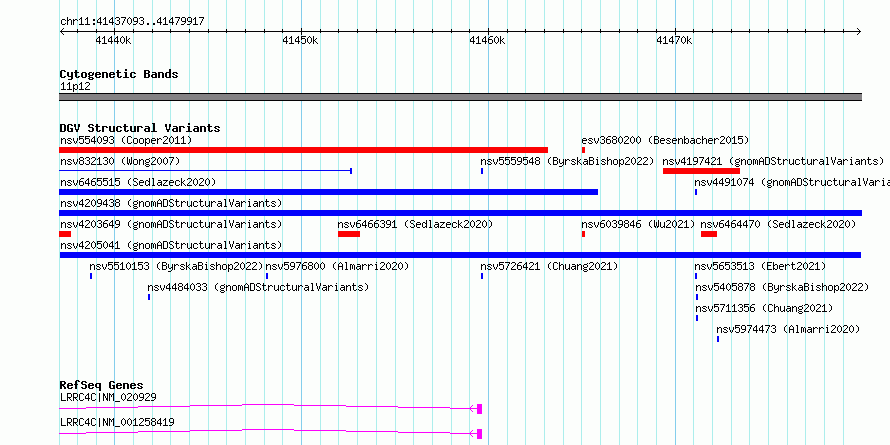Click the 41470k ruler tick label
The width and height of the screenshot is (890, 445).
tap(674, 40)
